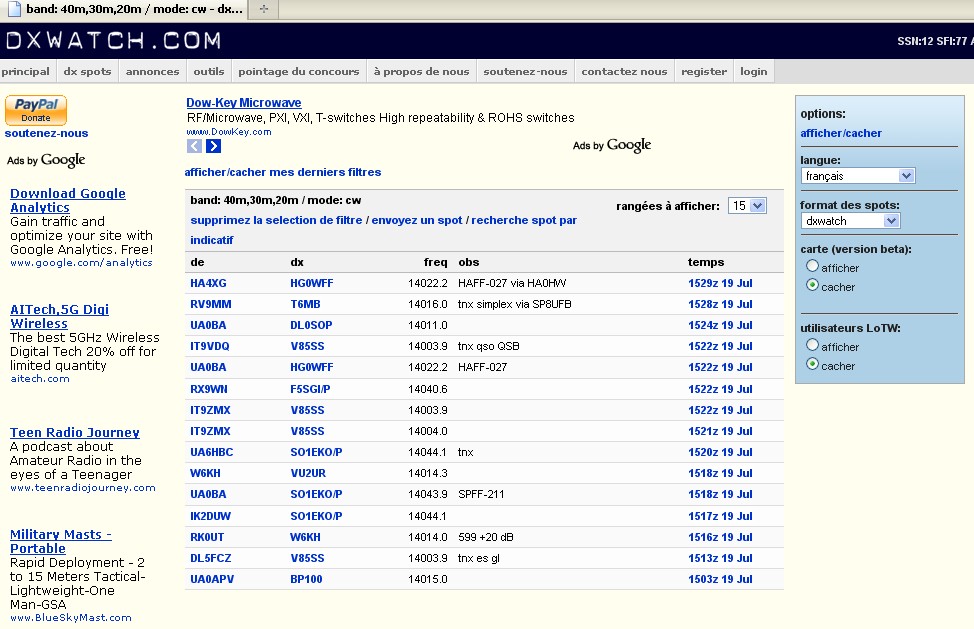
Task: Open the 'principal' menu item
Action: (25, 71)
